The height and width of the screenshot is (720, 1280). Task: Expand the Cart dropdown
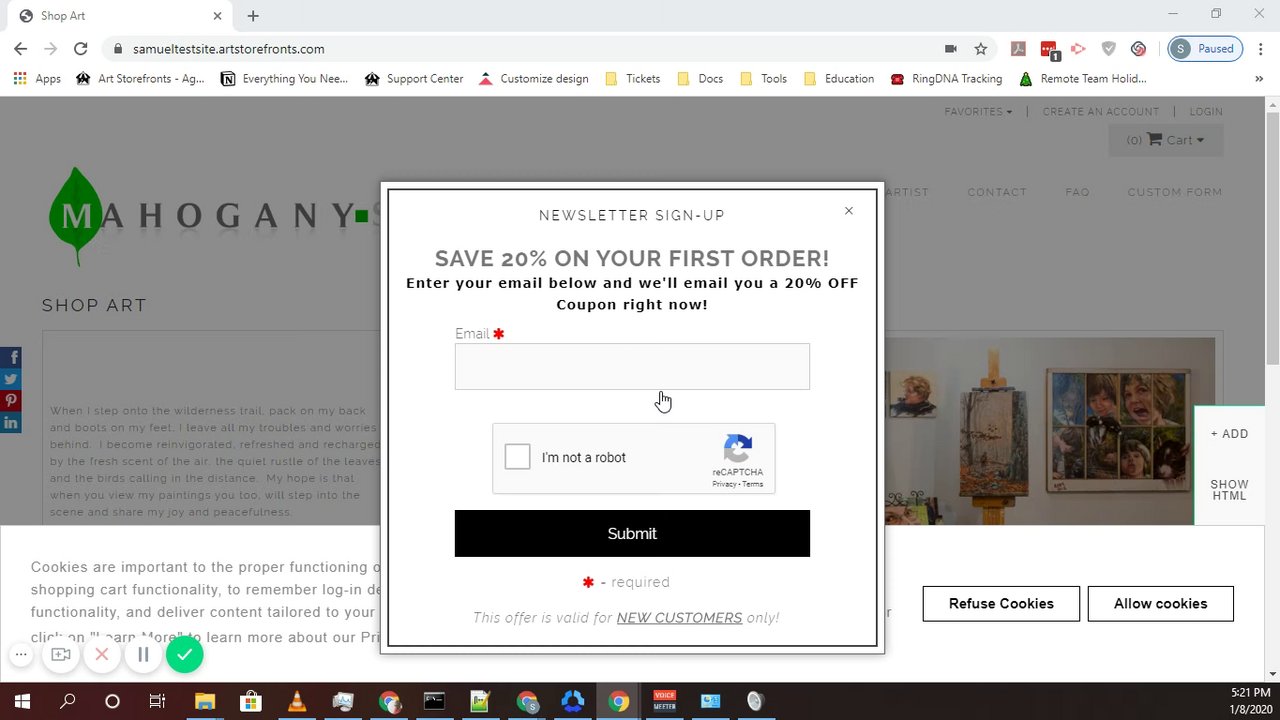coord(1166,140)
